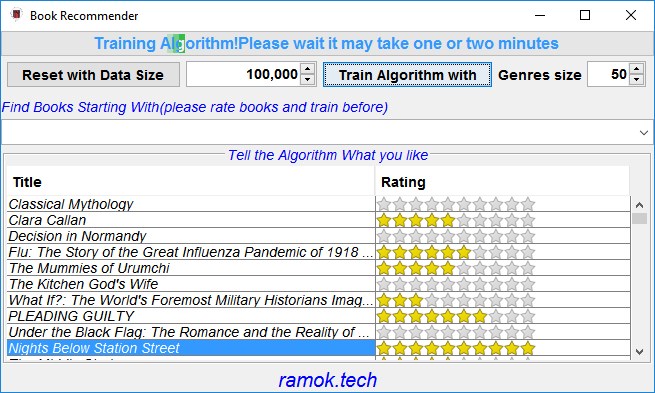
Task: Click into the Genres size number field
Action: click(x=608, y=75)
